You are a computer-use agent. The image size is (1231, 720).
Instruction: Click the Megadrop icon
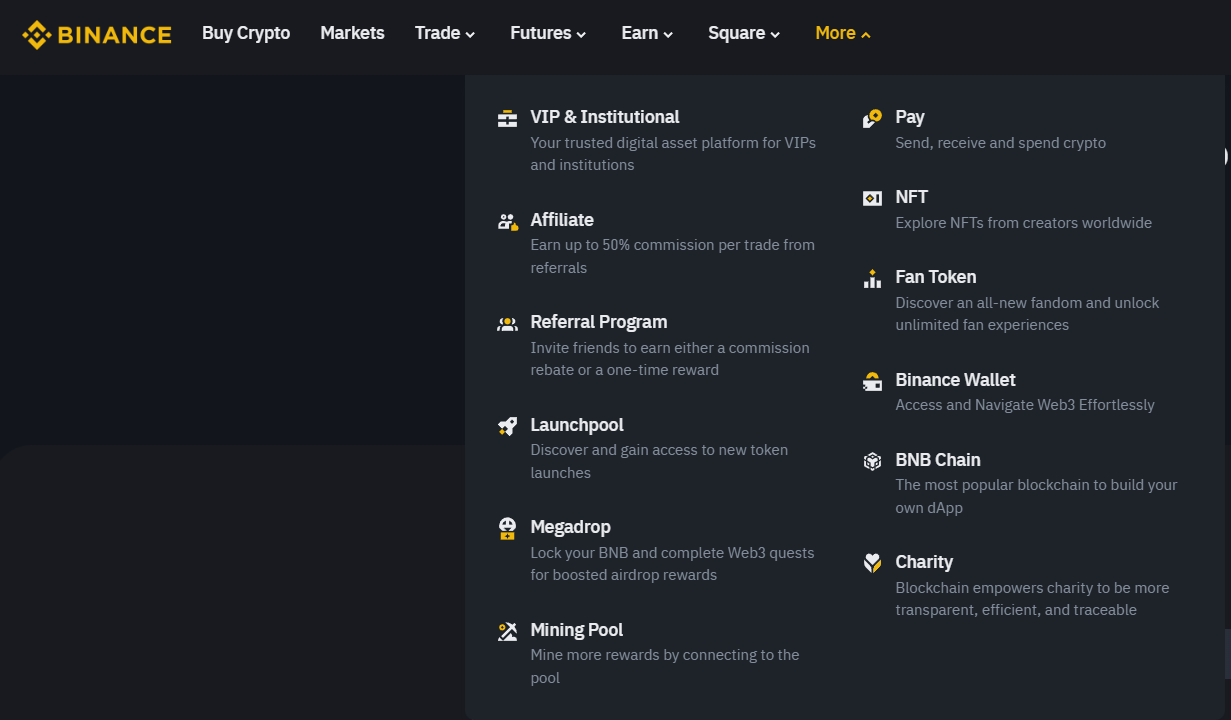pyautogui.click(x=507, y=529)
